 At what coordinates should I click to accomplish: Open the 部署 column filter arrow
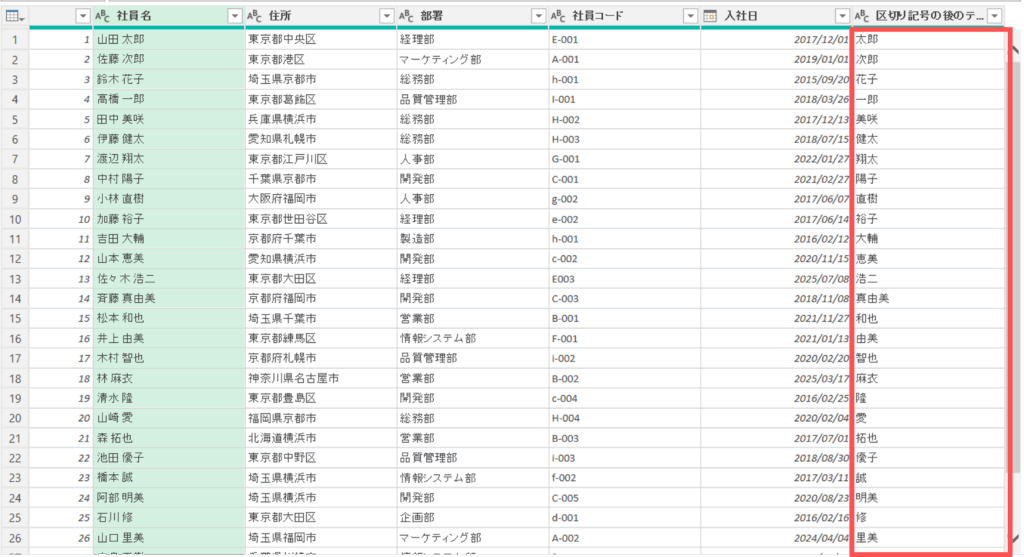point(538,16)
